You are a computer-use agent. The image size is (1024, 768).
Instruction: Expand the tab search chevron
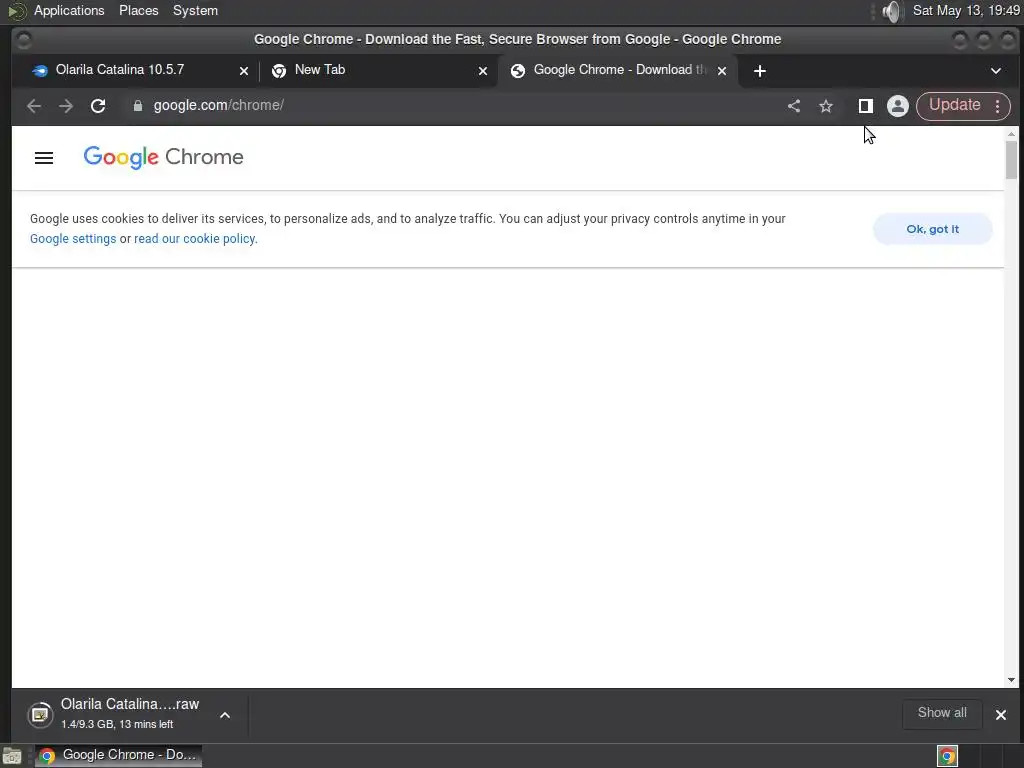click(995, 71)
